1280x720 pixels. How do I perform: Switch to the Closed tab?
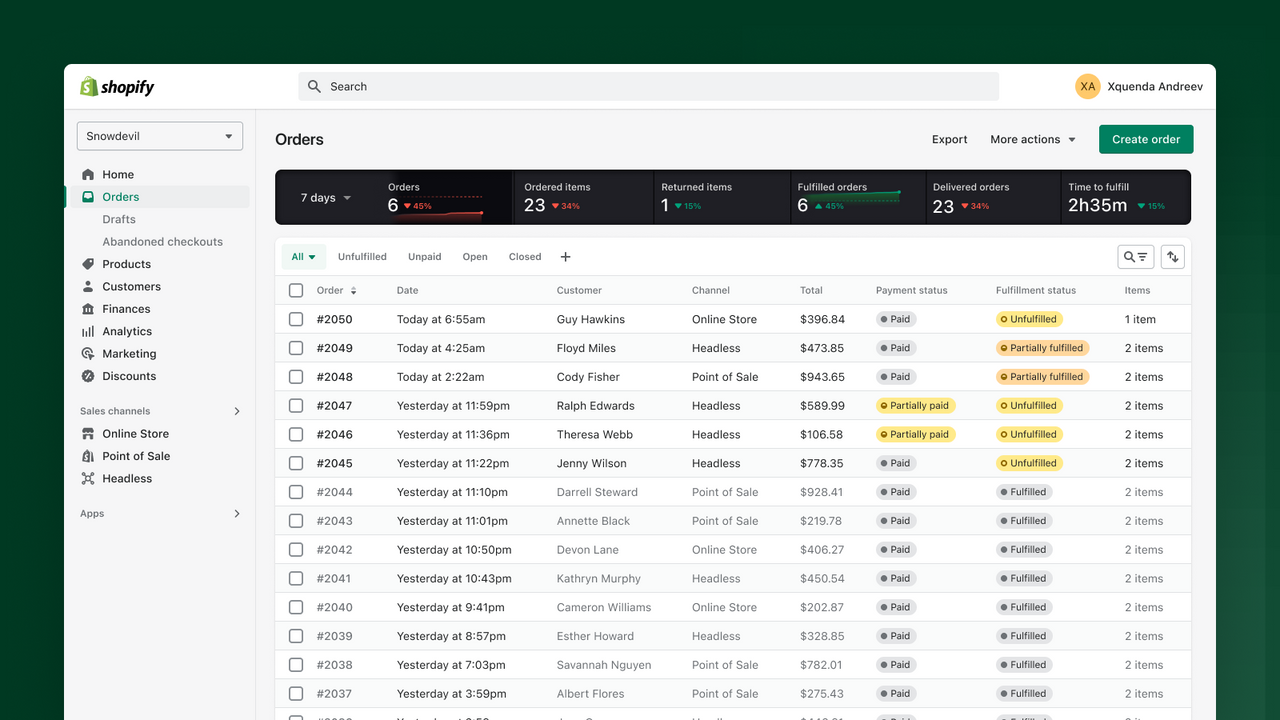(x=525, y=257)
